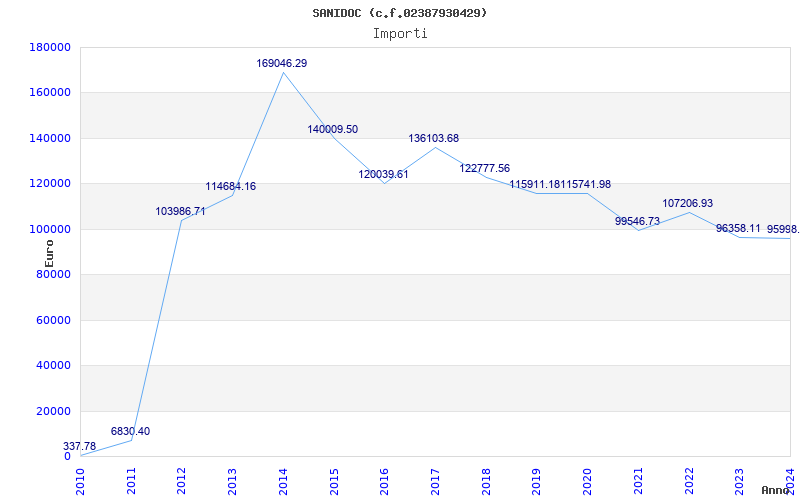Click the Anno axis label
Viewport: 800px width, 500px height.
pos(776,490)
